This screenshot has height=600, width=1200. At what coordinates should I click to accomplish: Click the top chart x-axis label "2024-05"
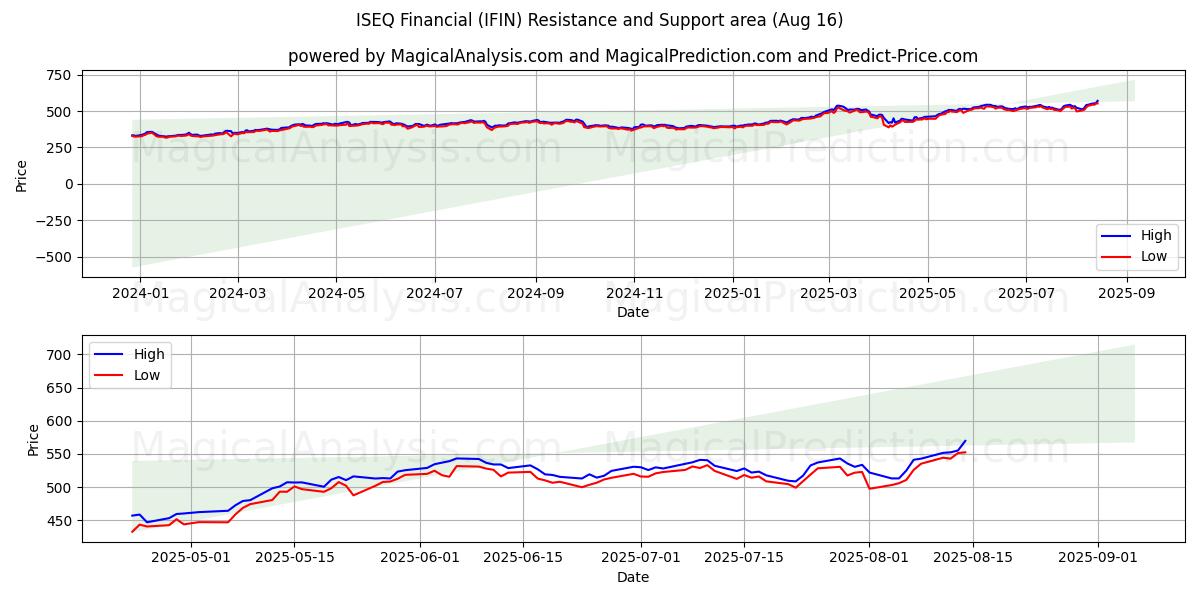pos(335,294)
